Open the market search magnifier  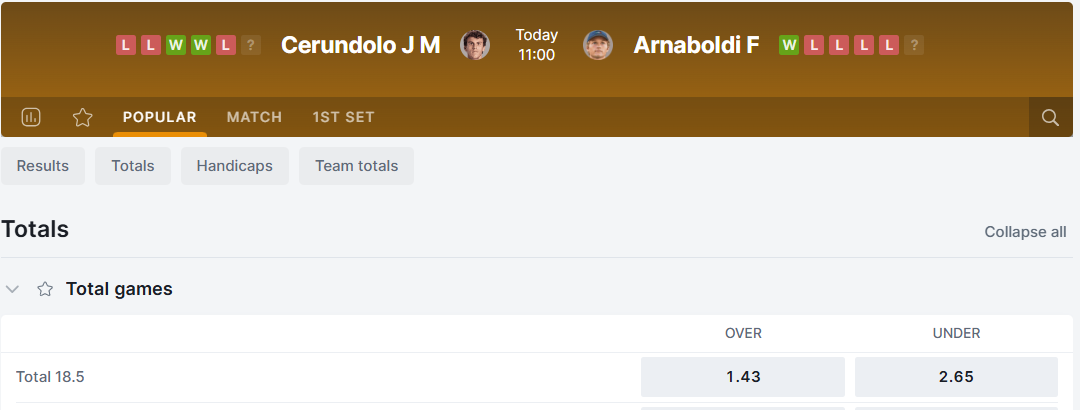1050,117
